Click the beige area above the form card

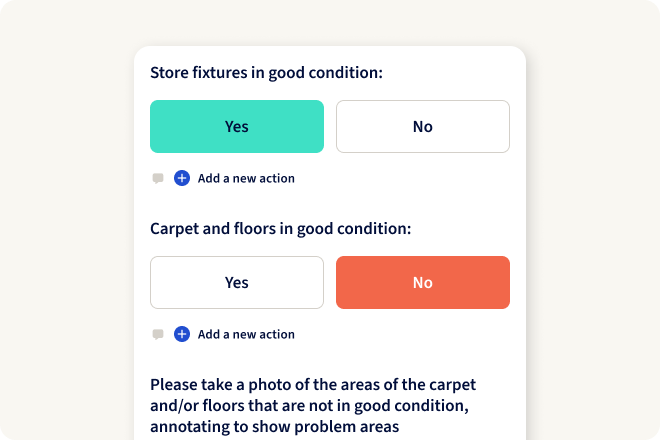[x=330, y=22]
